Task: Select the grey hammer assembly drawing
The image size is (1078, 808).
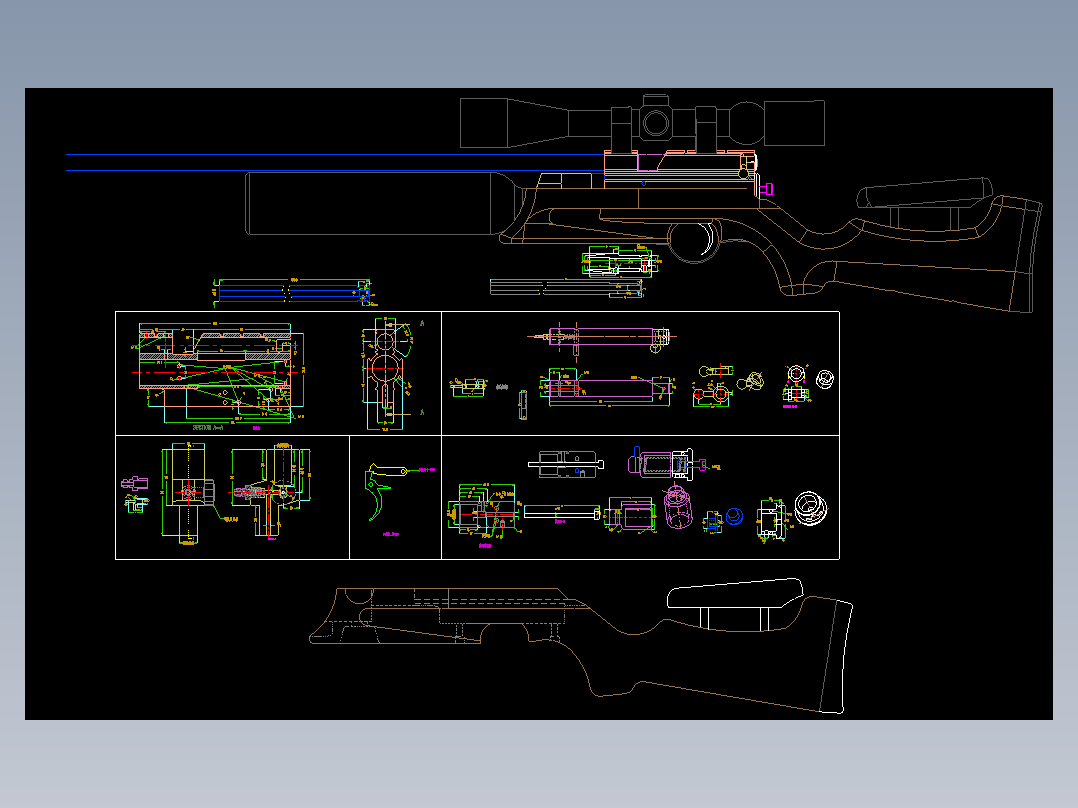Action: click(566, 464)
